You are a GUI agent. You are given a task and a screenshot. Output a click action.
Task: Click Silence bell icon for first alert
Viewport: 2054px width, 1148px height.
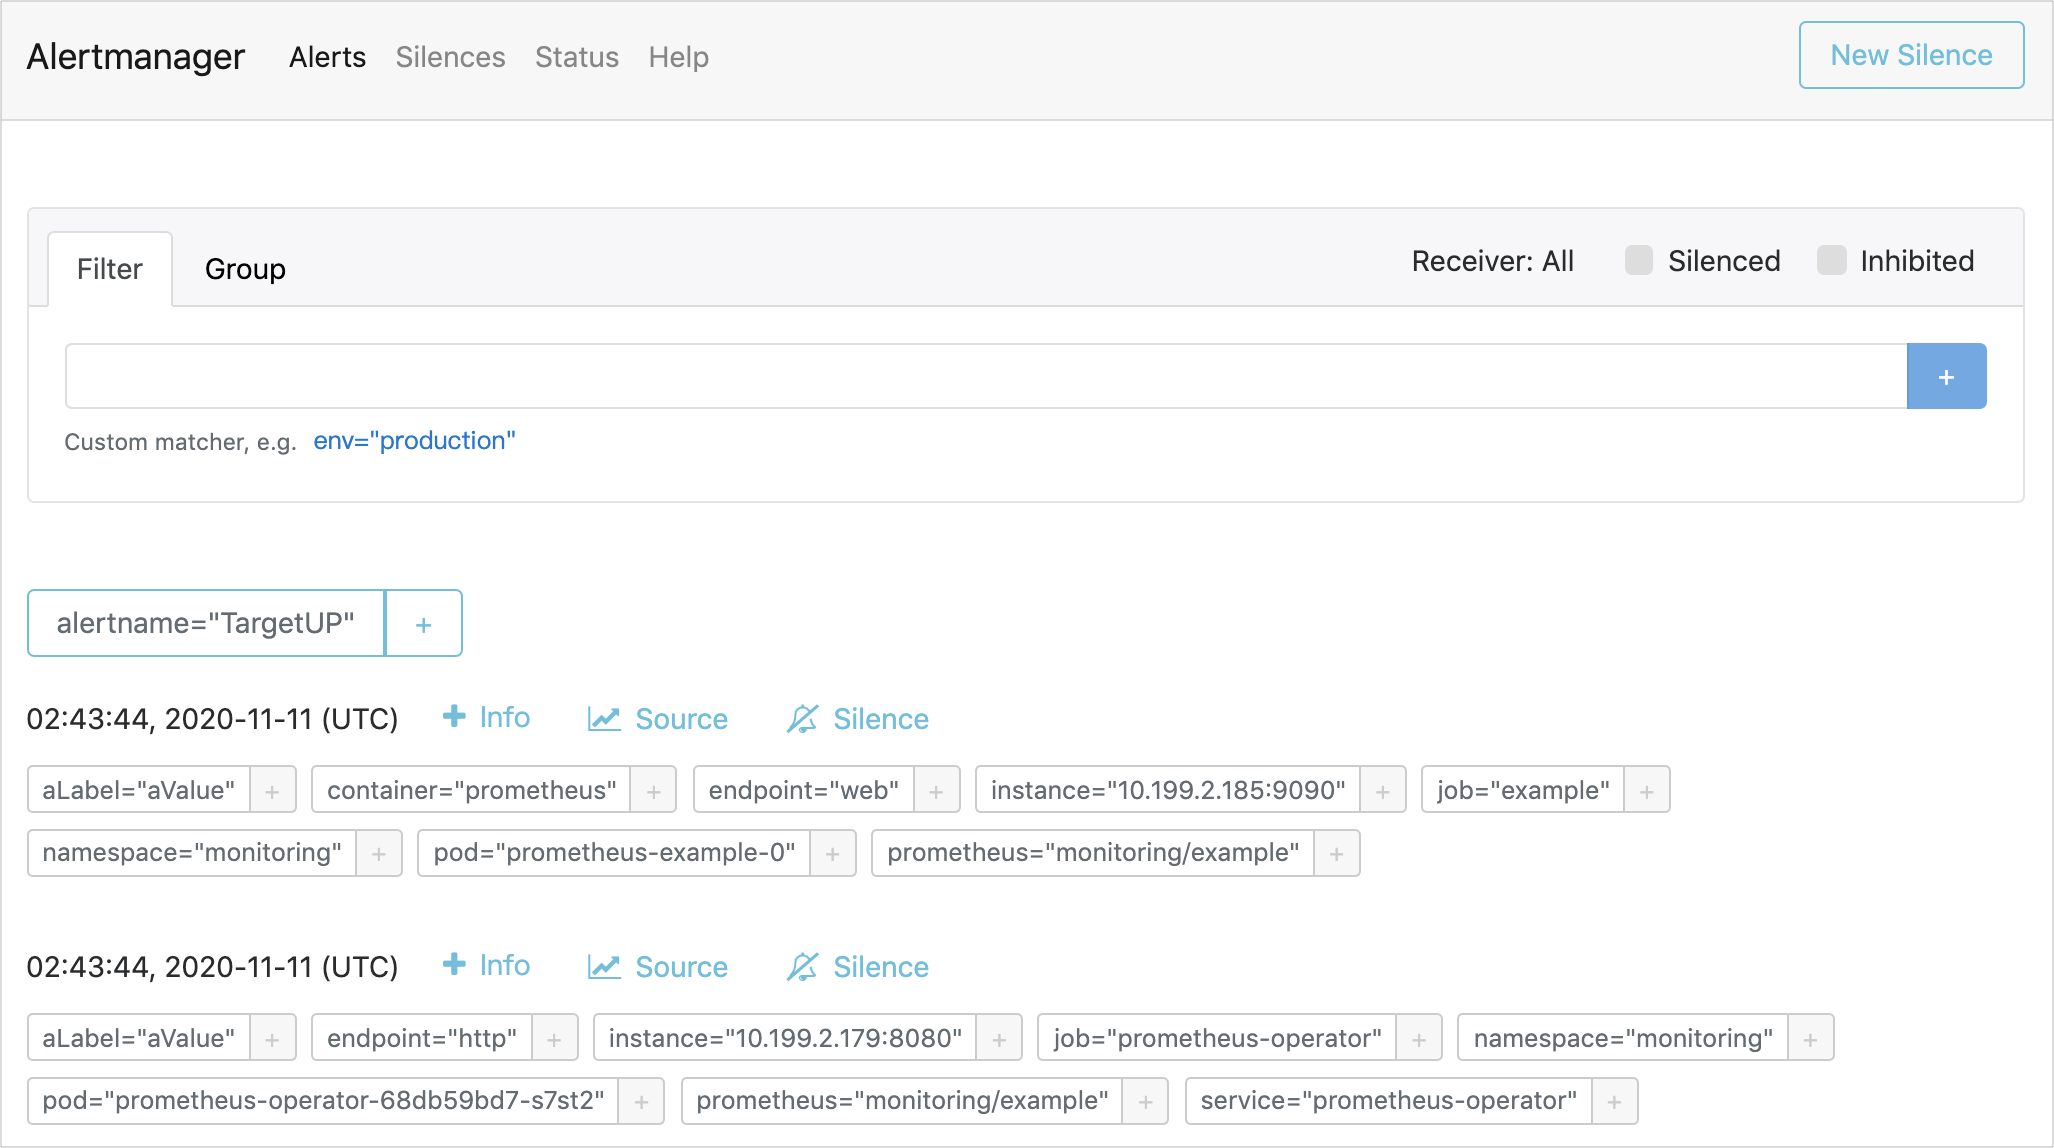(802, 719)
